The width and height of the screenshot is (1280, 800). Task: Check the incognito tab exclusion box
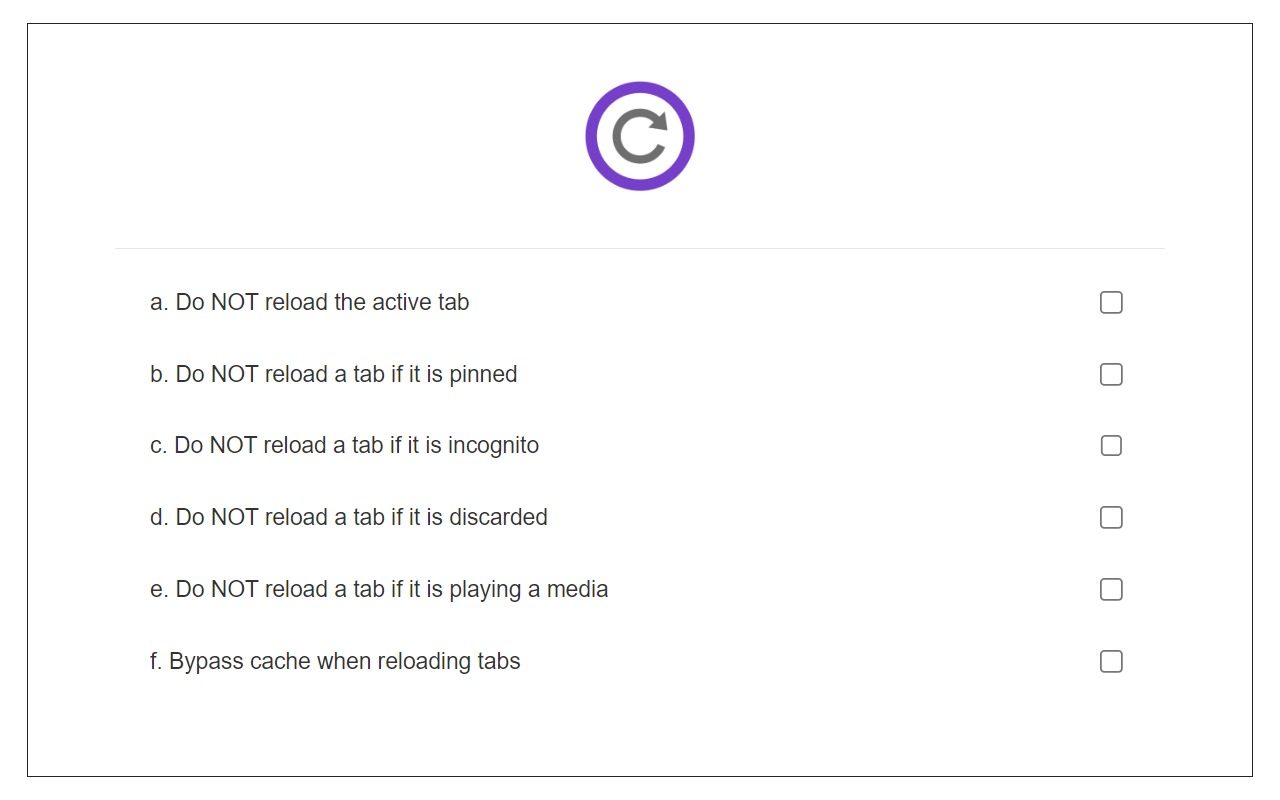coord(1111,445)
